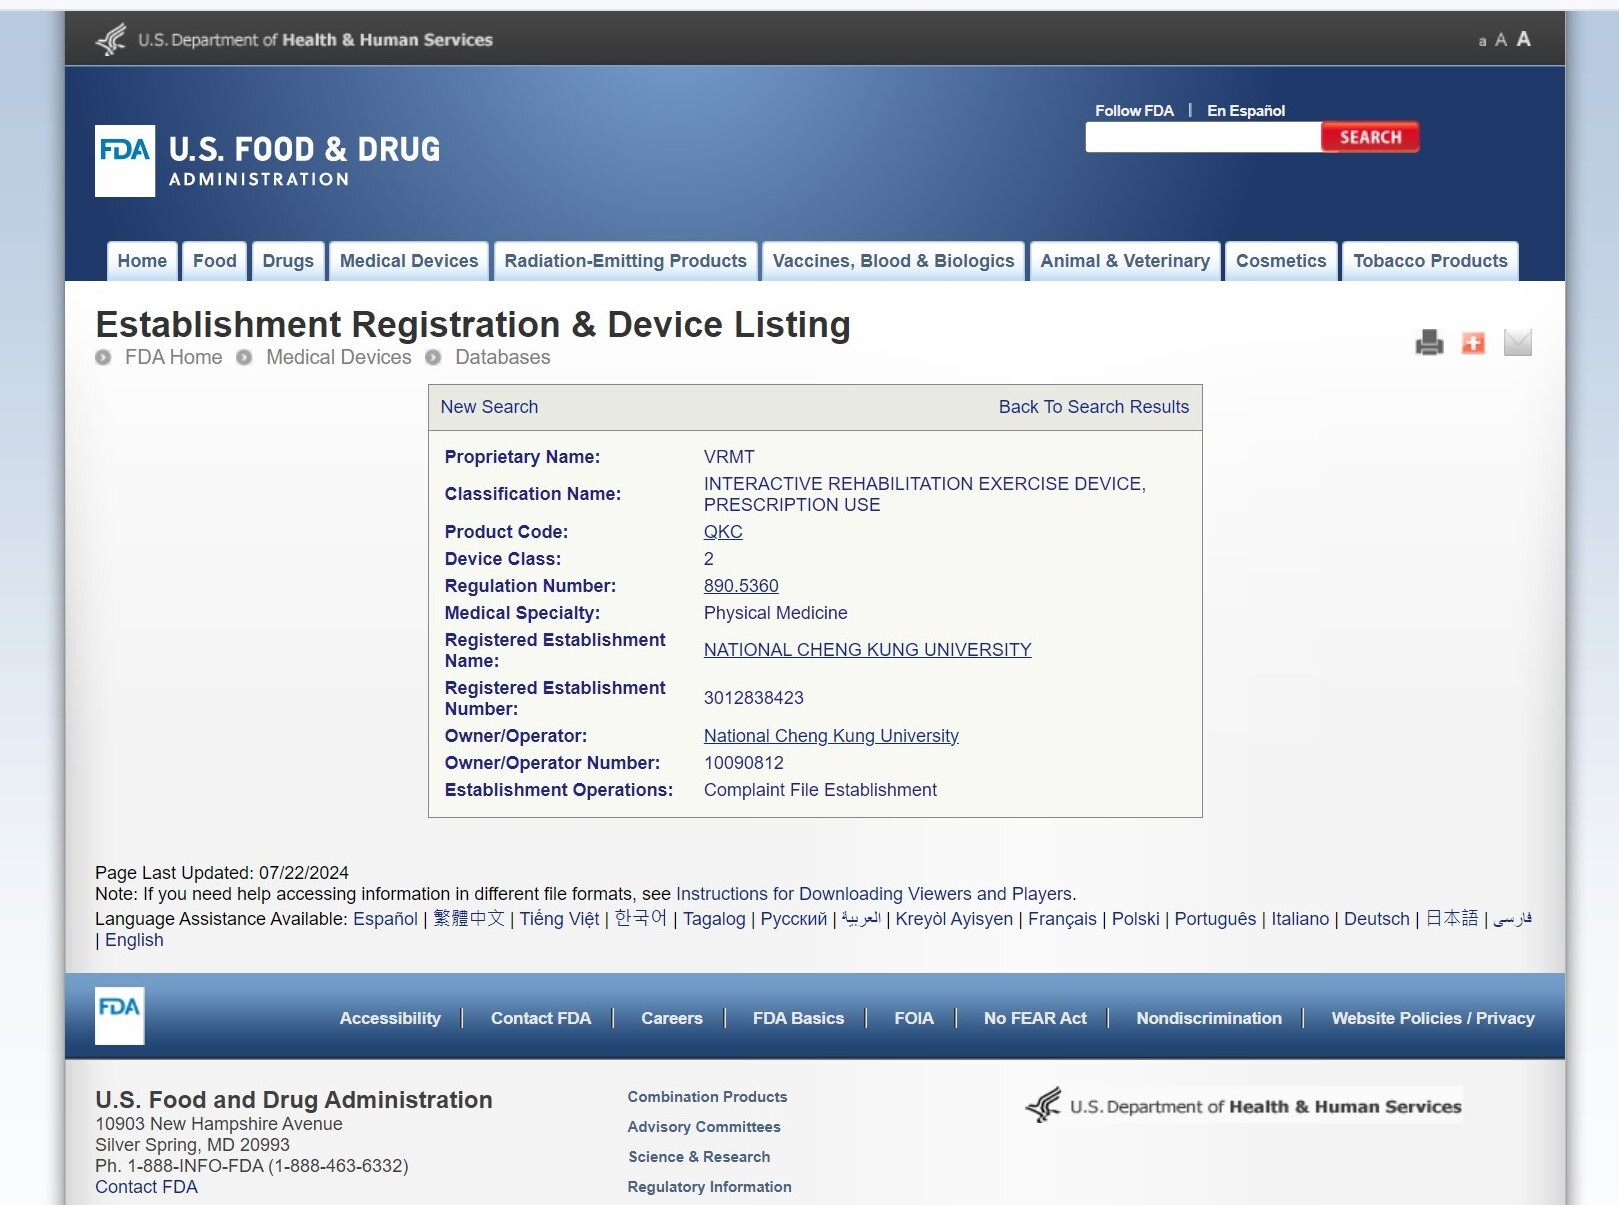Start a New Search
Viewport: 1619px width, 1205px height.
tap(489, 407)
